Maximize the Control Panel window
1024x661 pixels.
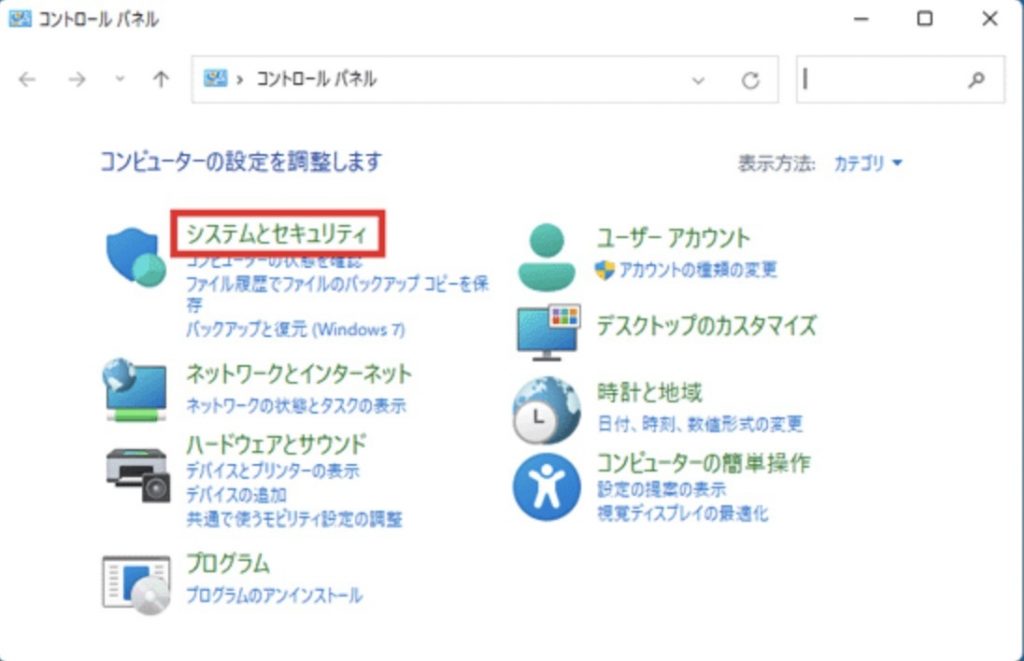point(925,18)
